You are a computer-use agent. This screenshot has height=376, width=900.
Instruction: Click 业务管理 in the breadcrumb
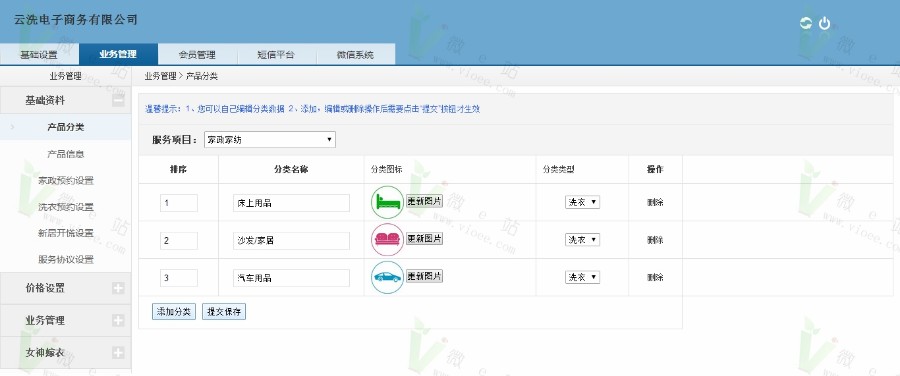coord(160,76)
